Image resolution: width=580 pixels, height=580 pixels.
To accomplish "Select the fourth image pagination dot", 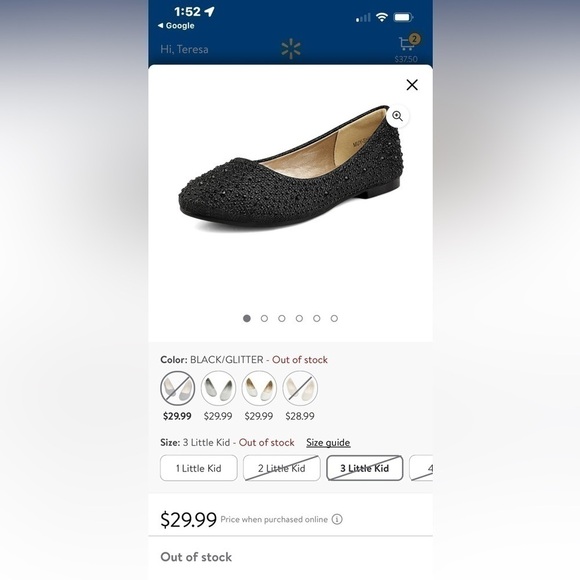I will pyautogui.click(x=299, y=318).
